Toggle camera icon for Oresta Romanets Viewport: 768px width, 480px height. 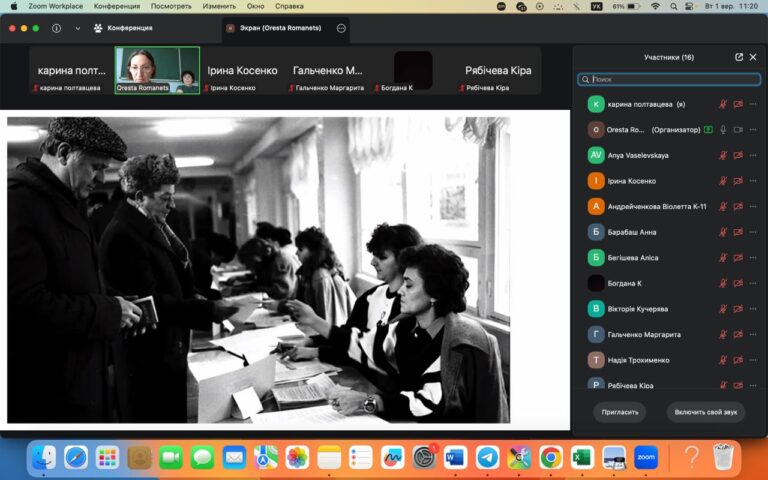click(x=738, y=130)
